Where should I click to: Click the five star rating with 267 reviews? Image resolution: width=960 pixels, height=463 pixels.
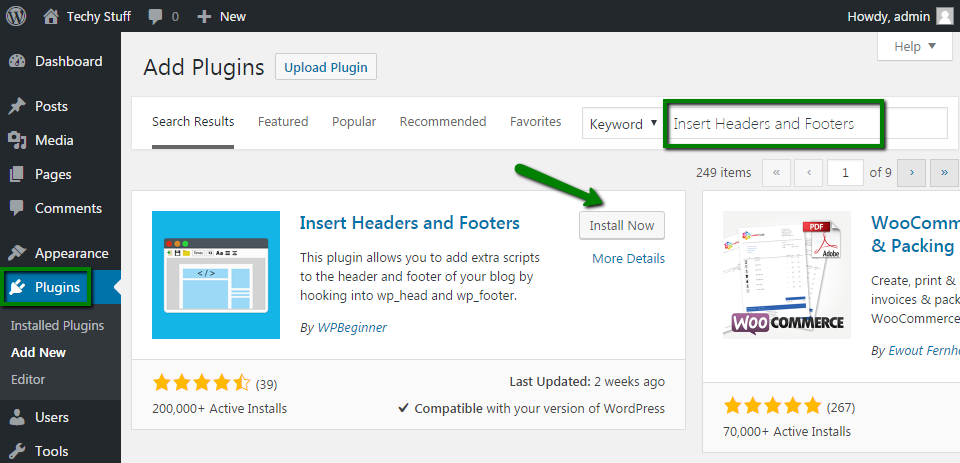coord(773,406)
